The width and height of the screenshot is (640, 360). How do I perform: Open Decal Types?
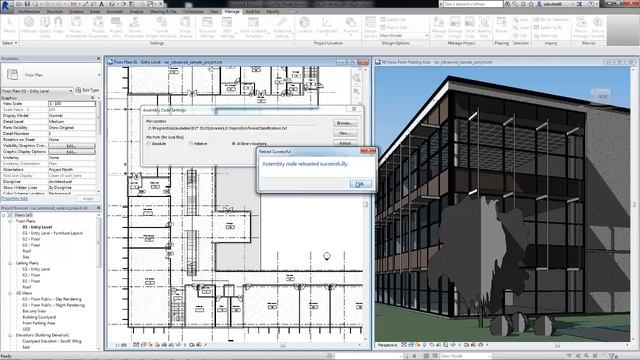pos(470,27)
